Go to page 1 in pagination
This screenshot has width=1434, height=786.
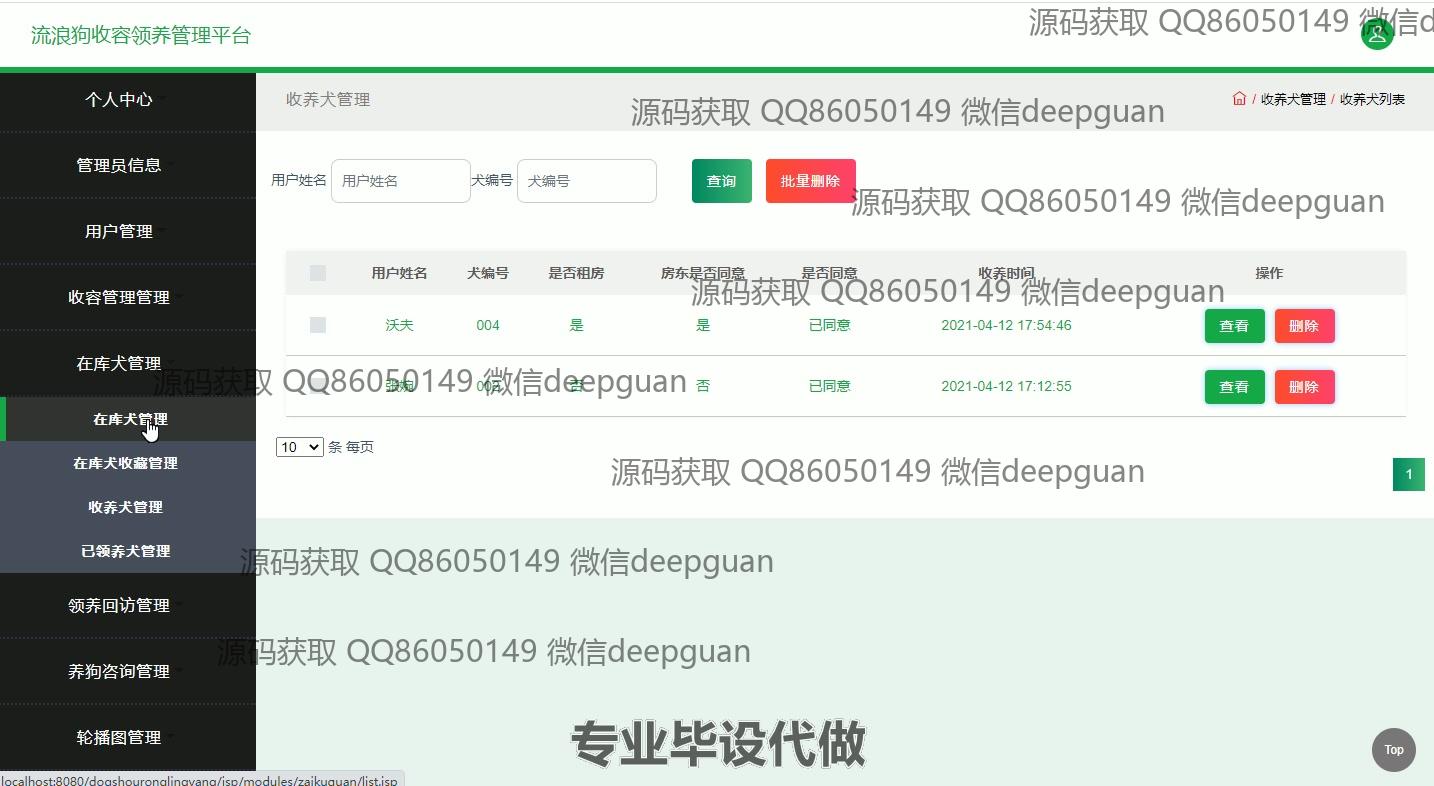[1409, 474]
